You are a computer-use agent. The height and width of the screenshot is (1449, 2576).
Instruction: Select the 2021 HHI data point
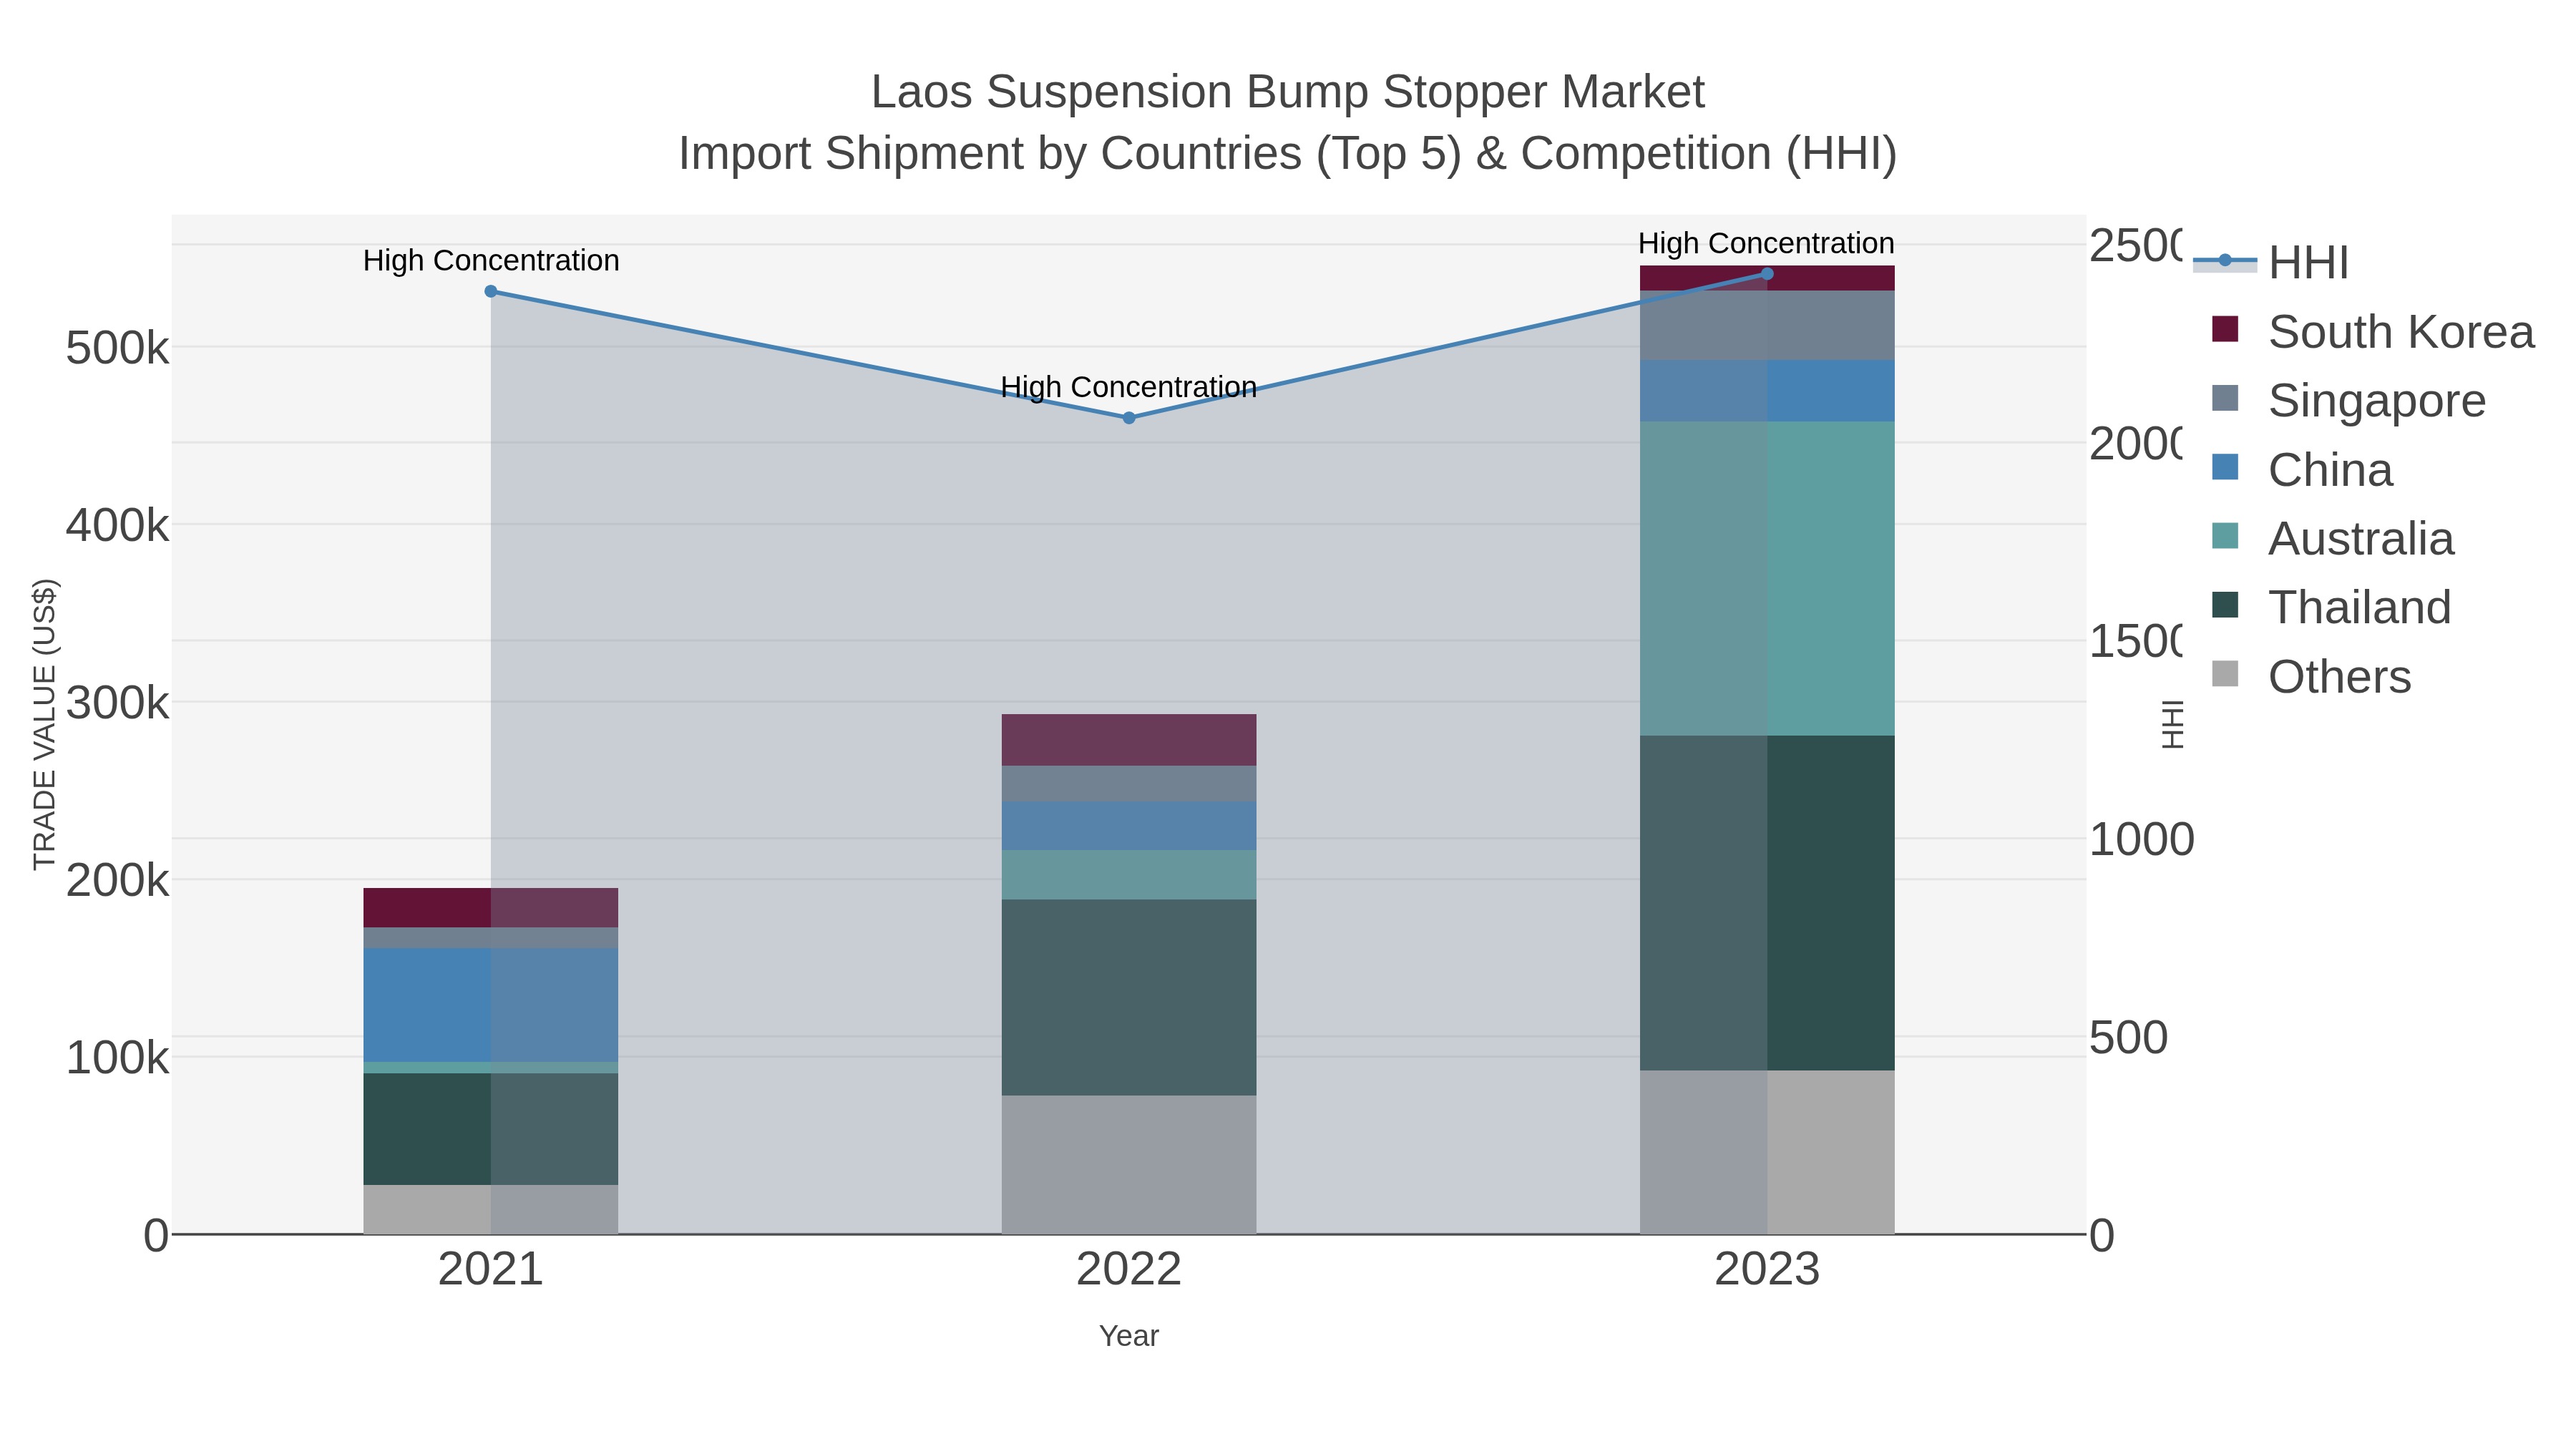click(490, 292)
